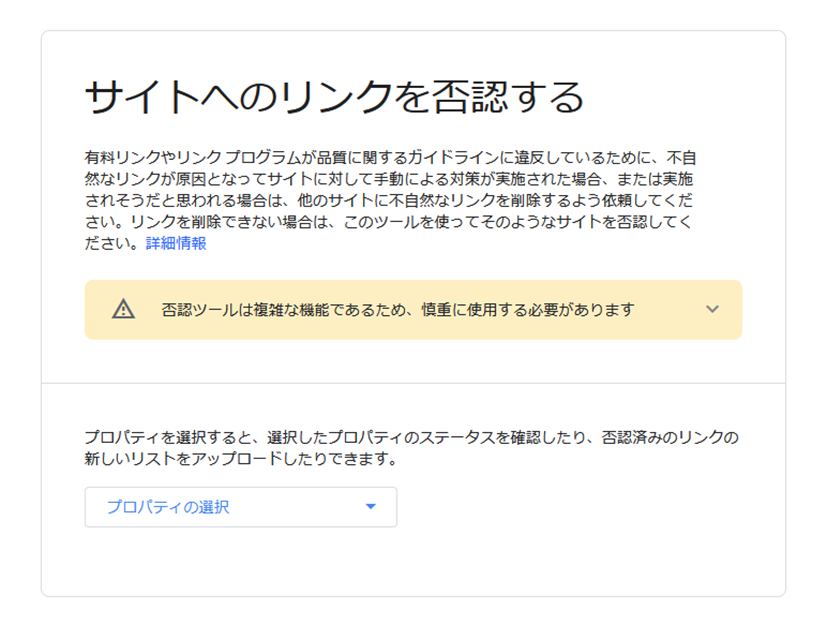This screenshot has width=827, height=625.
Task: Open the プロパティの選択 dropdown
Action: point(241,507)
